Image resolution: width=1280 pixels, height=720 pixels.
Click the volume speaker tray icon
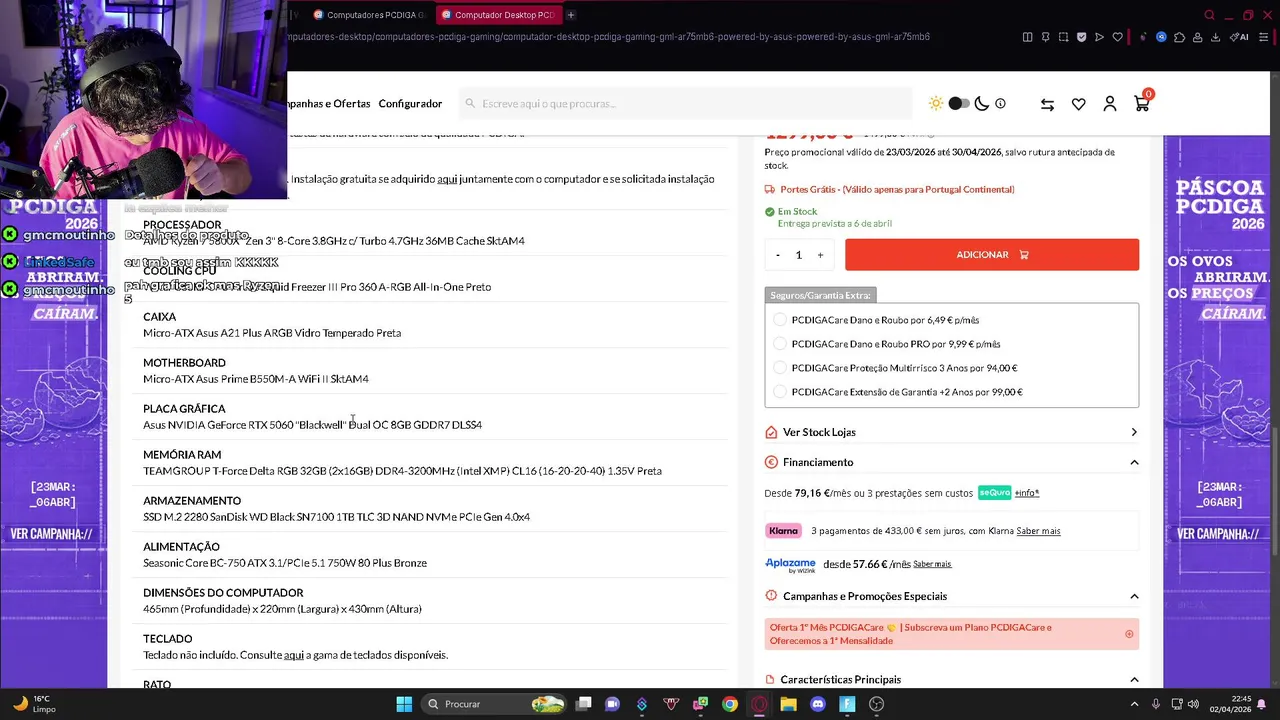point(1193,704)
